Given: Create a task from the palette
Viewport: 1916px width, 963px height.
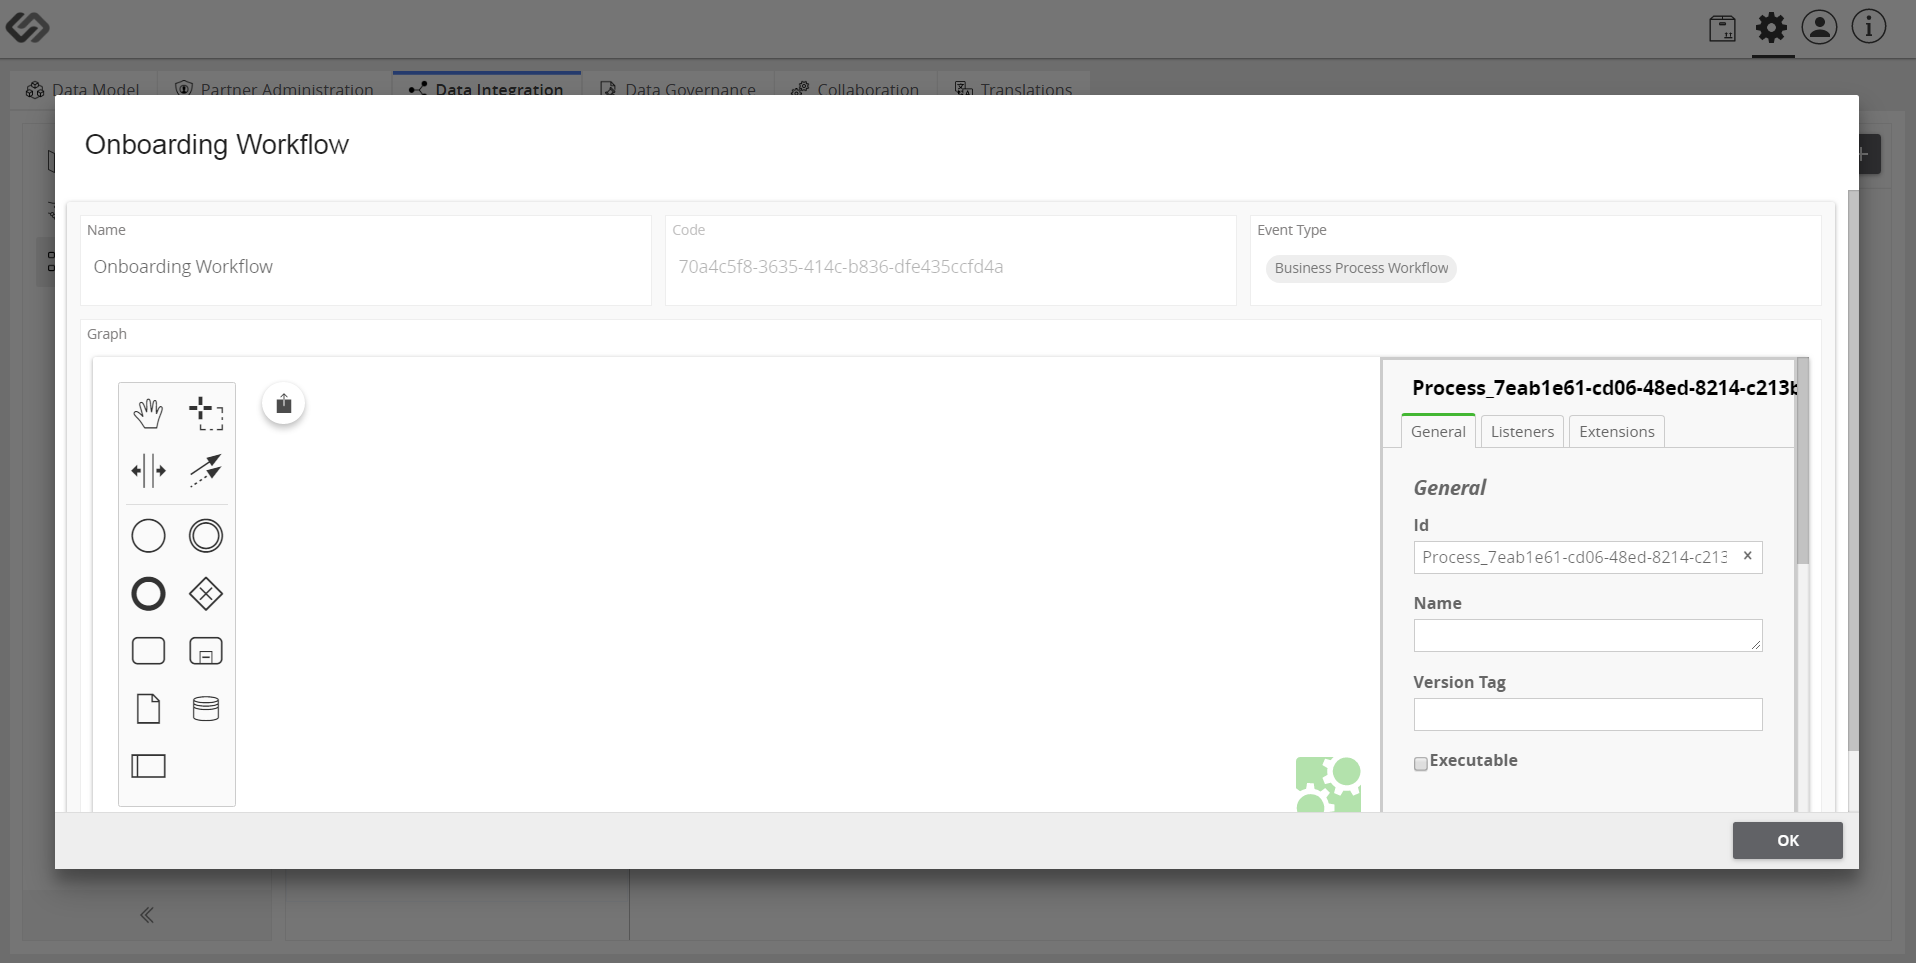Looking at the screenshot, I should tap(148, 651).
